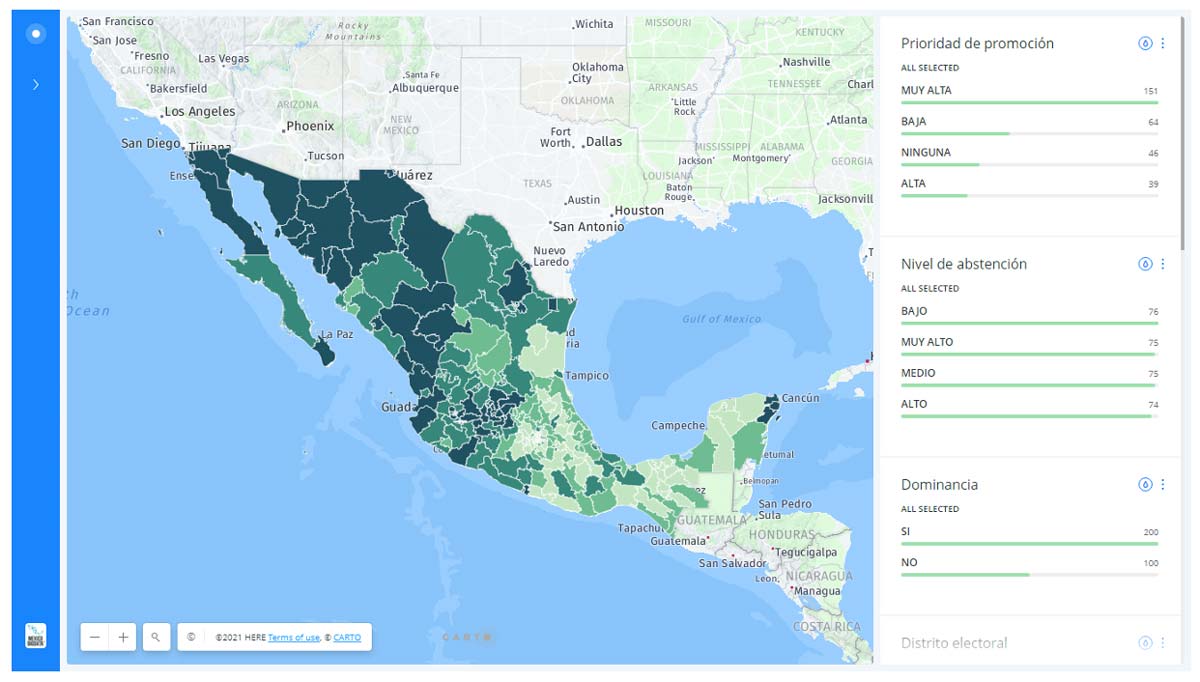Image resolution: width=1200 pixels, height=682 pixels.
Task: Select the NINGUNA category row
Action: 1028,154
